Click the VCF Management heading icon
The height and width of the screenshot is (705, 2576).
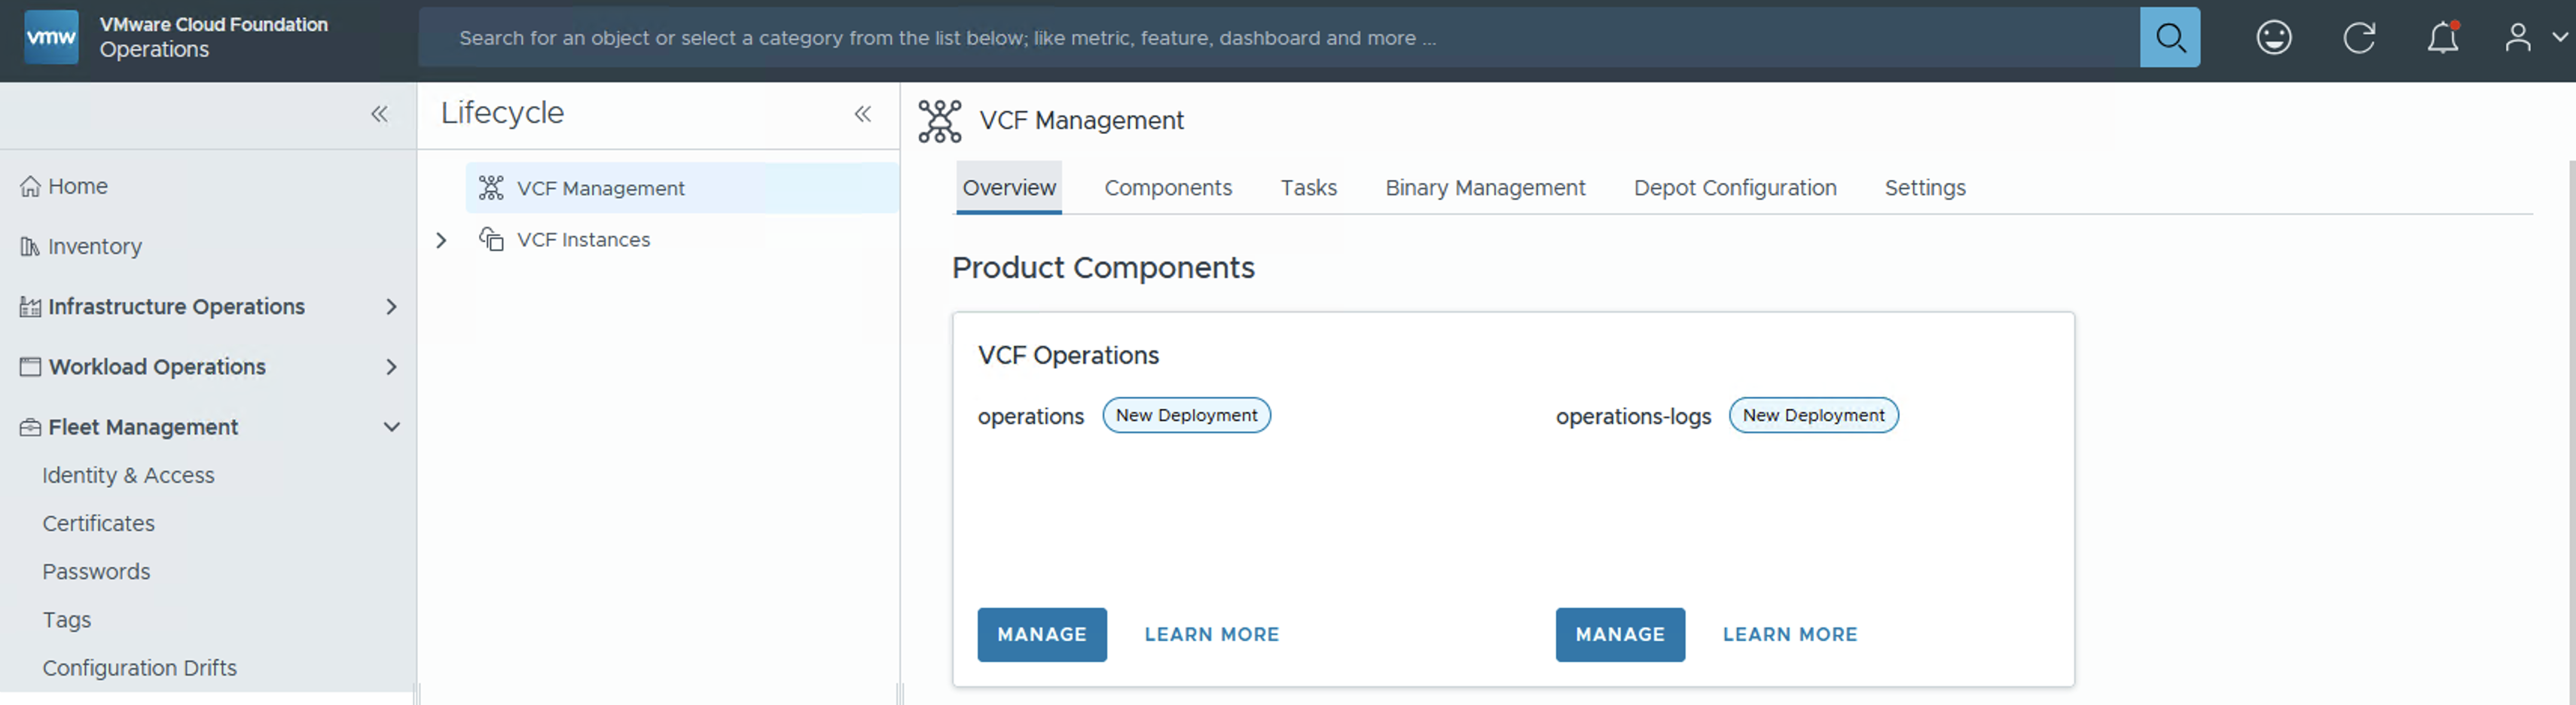click(x=939, y=121)
